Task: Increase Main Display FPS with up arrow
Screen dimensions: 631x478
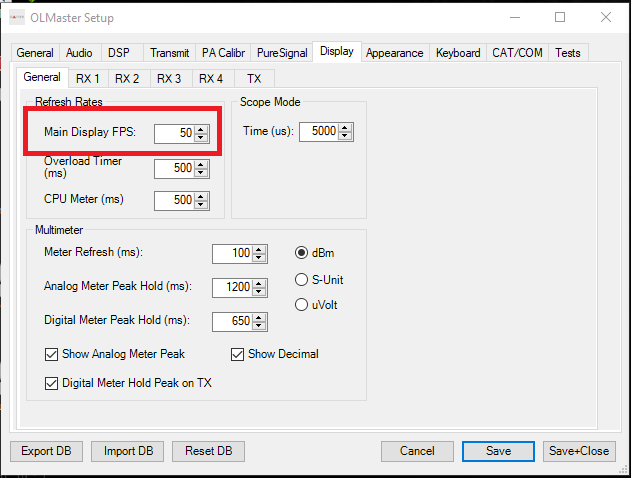Action: coord(201,129)
